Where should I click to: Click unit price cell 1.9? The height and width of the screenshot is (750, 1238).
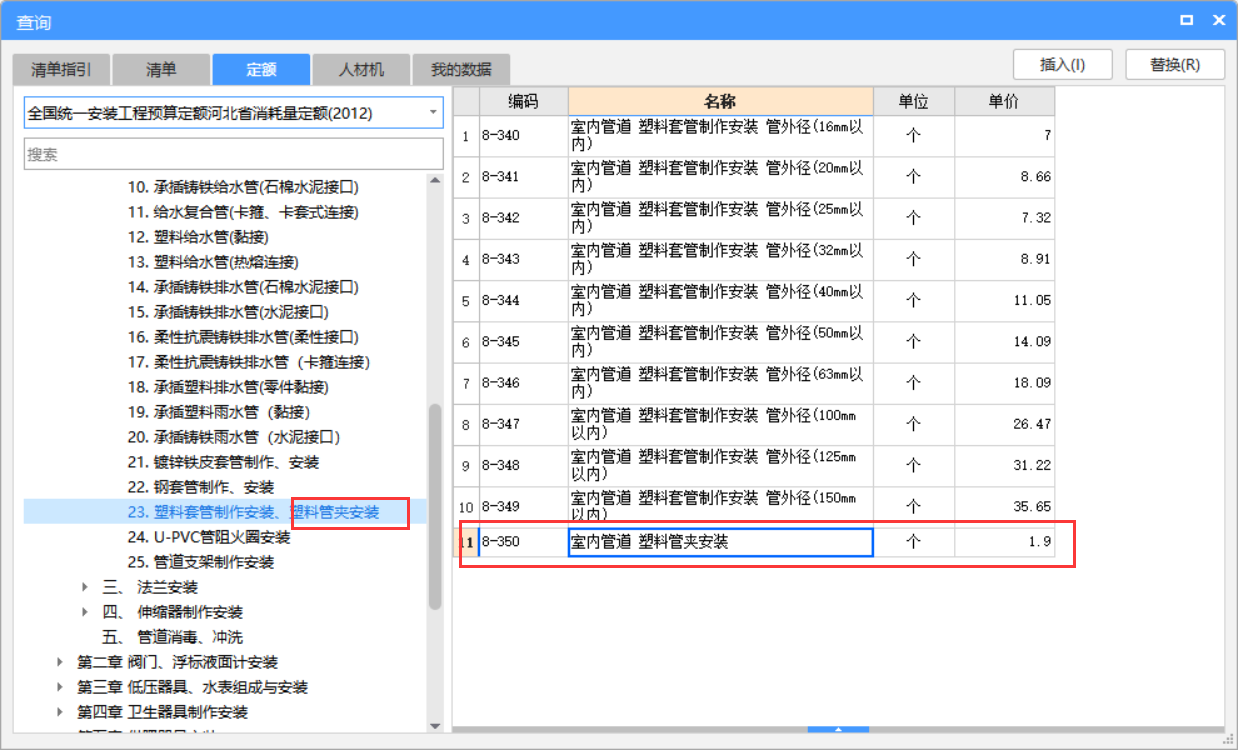click(x=1004, y=542)
